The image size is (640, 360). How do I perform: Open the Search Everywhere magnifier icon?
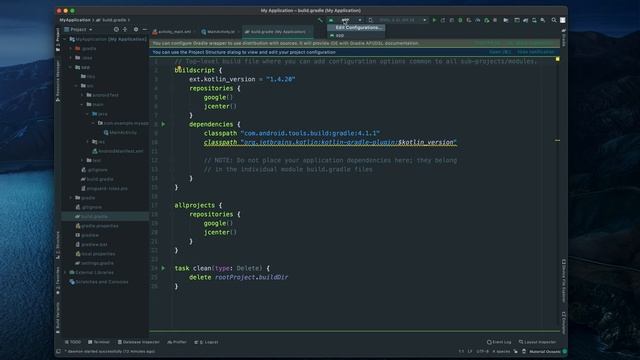click(x=554, y=20)
